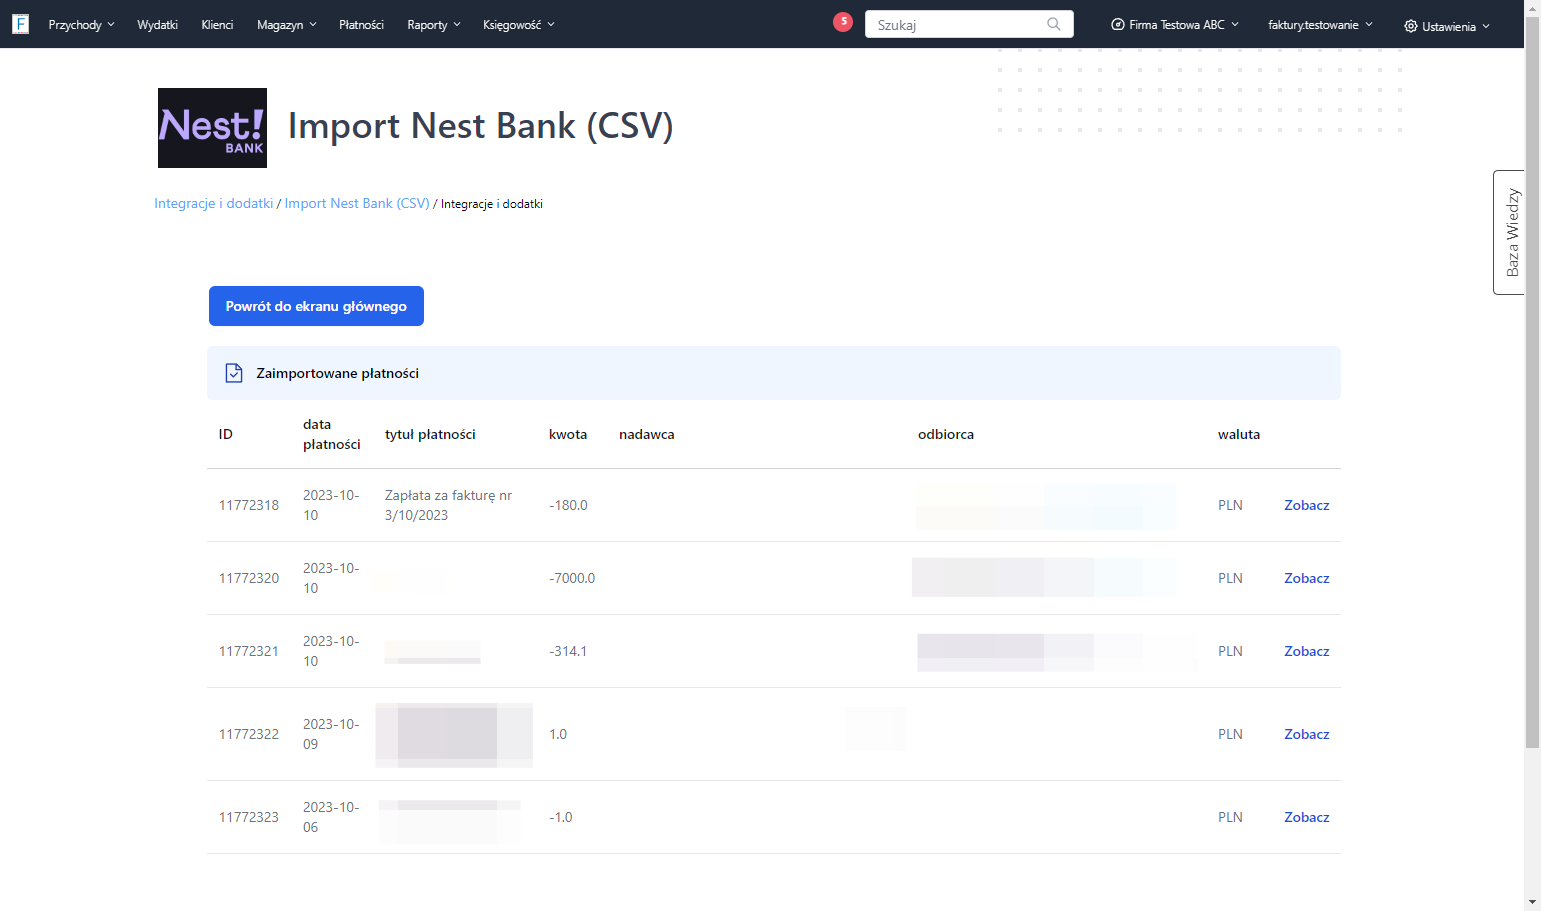
Task: Open the Wydatki menu item
Action: click(157, 24)
